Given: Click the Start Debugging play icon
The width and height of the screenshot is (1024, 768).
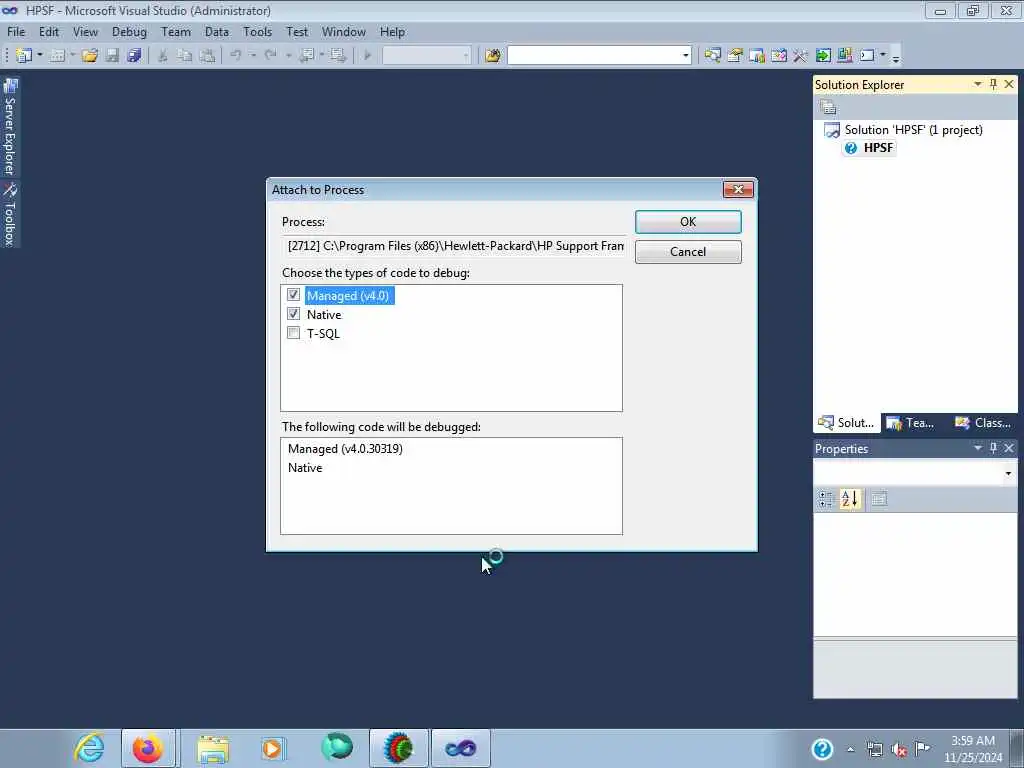Looking at the screenshot, I should click(x=368, y=56).
